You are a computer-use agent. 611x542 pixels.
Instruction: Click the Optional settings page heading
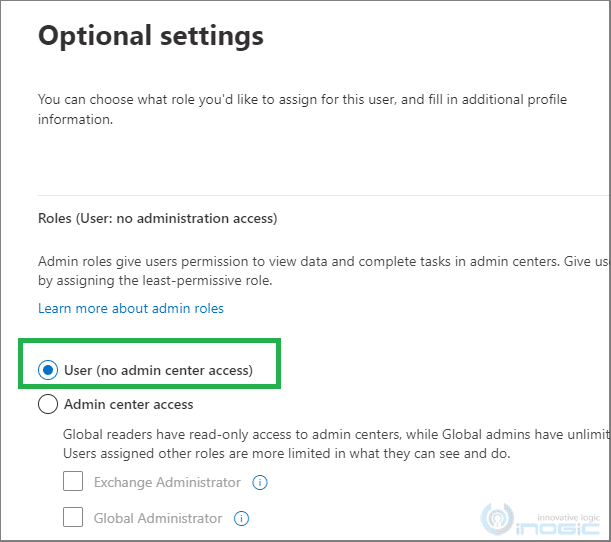tap(151, 36)
